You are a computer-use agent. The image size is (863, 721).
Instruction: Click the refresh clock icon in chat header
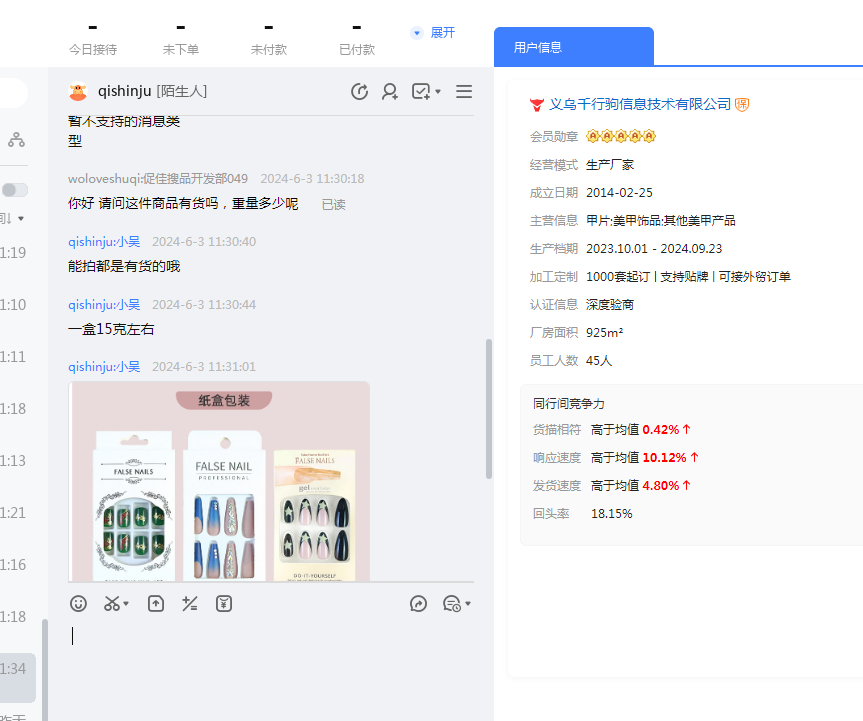click(x=360, y=92)
